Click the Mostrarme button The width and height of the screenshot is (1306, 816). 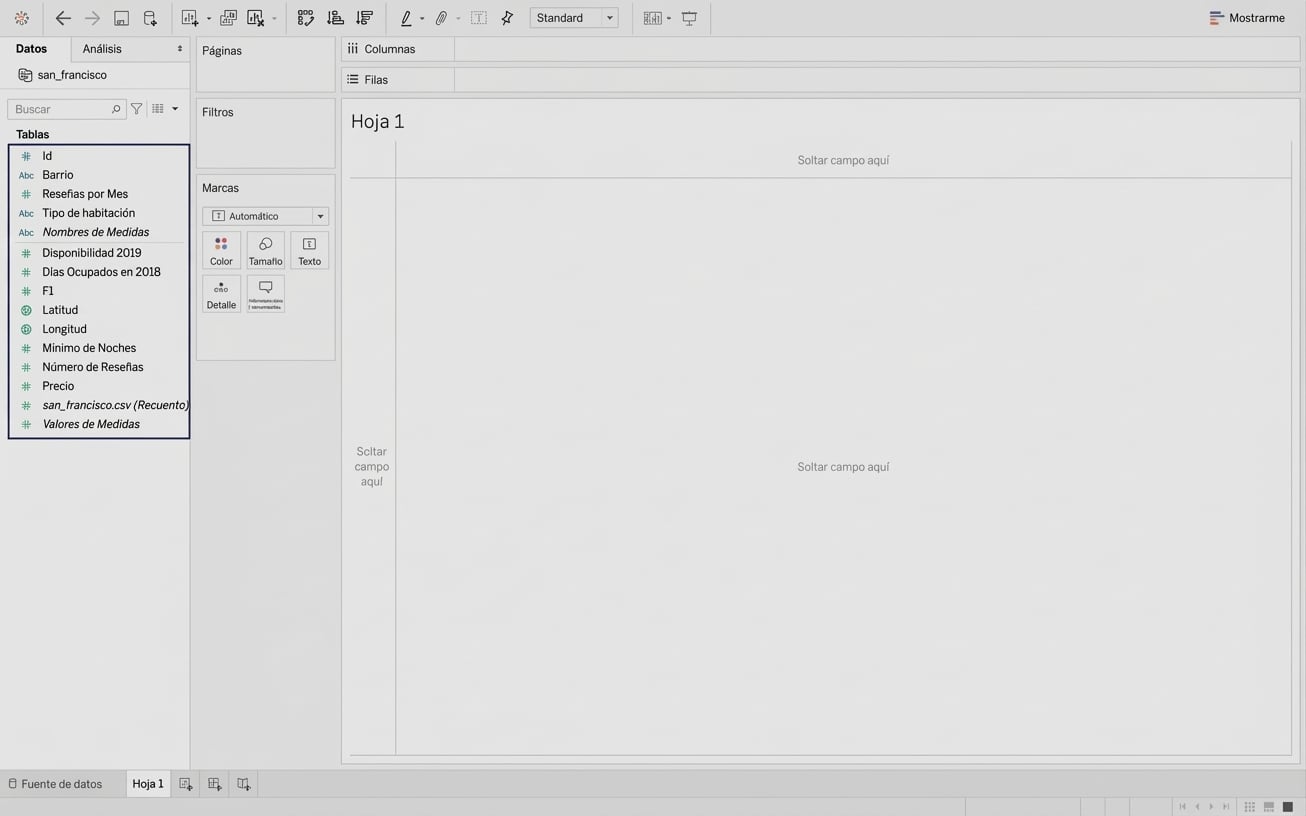(x=1246, y=18)
